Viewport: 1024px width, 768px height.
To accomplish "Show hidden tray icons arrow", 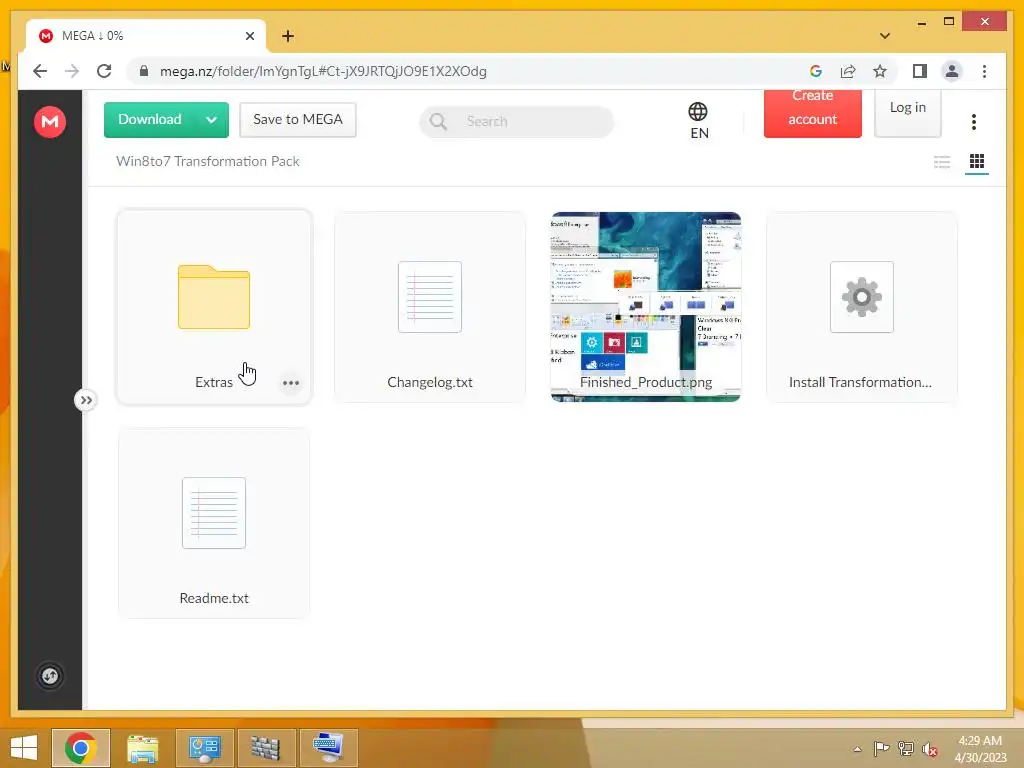I will 857,749.
